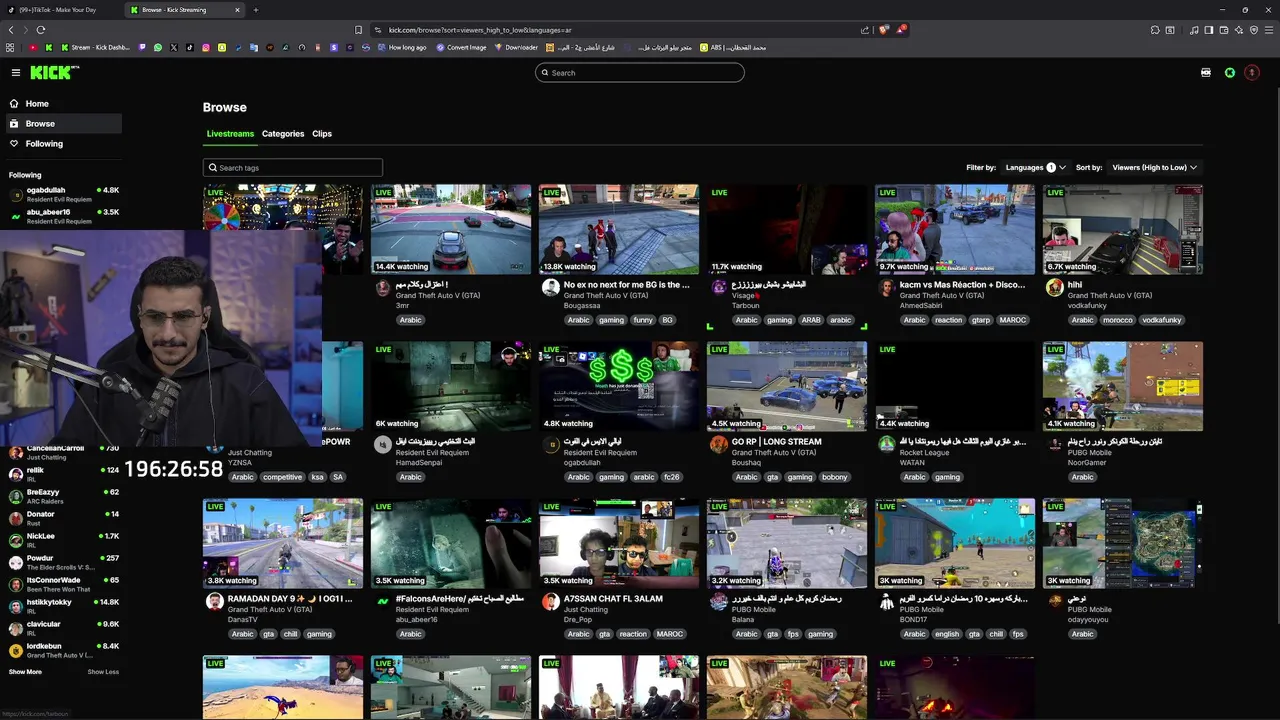The height and width of the screenshot is (720, 1280).
Task: Share this page icon in address bar
Action: (865, 30)
